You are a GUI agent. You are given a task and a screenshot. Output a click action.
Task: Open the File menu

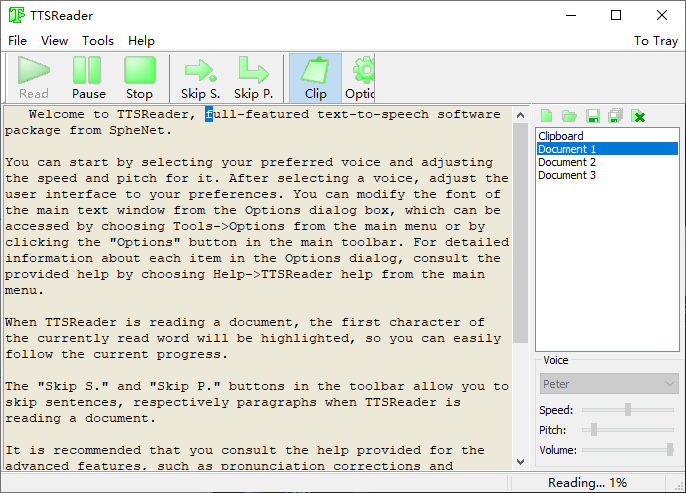pos(18,41)
